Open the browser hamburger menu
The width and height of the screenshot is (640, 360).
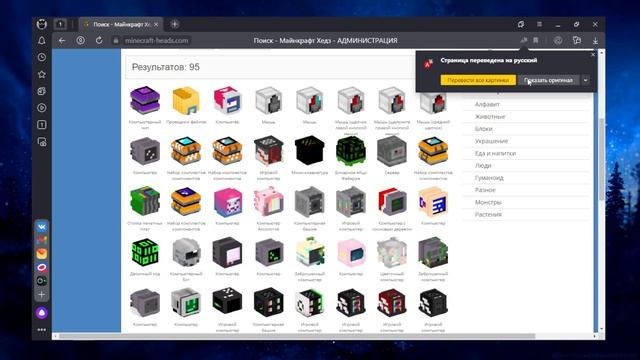pyautogui.click(x=539, y=24)
